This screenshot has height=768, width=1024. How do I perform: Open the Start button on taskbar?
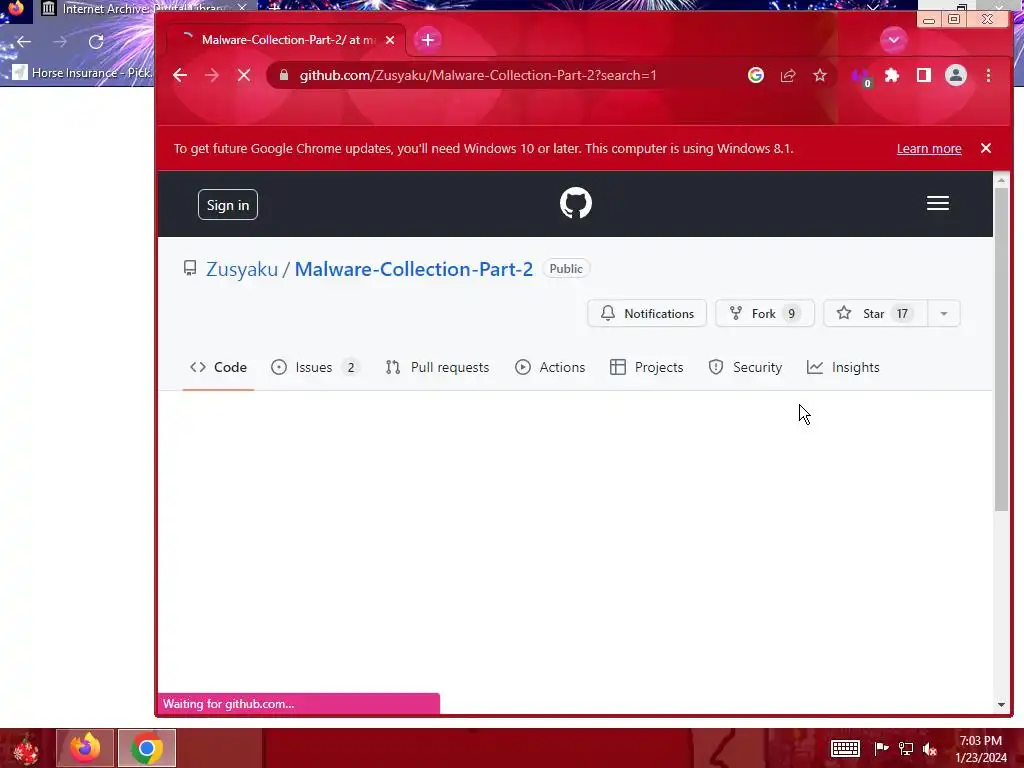[25, 748]
